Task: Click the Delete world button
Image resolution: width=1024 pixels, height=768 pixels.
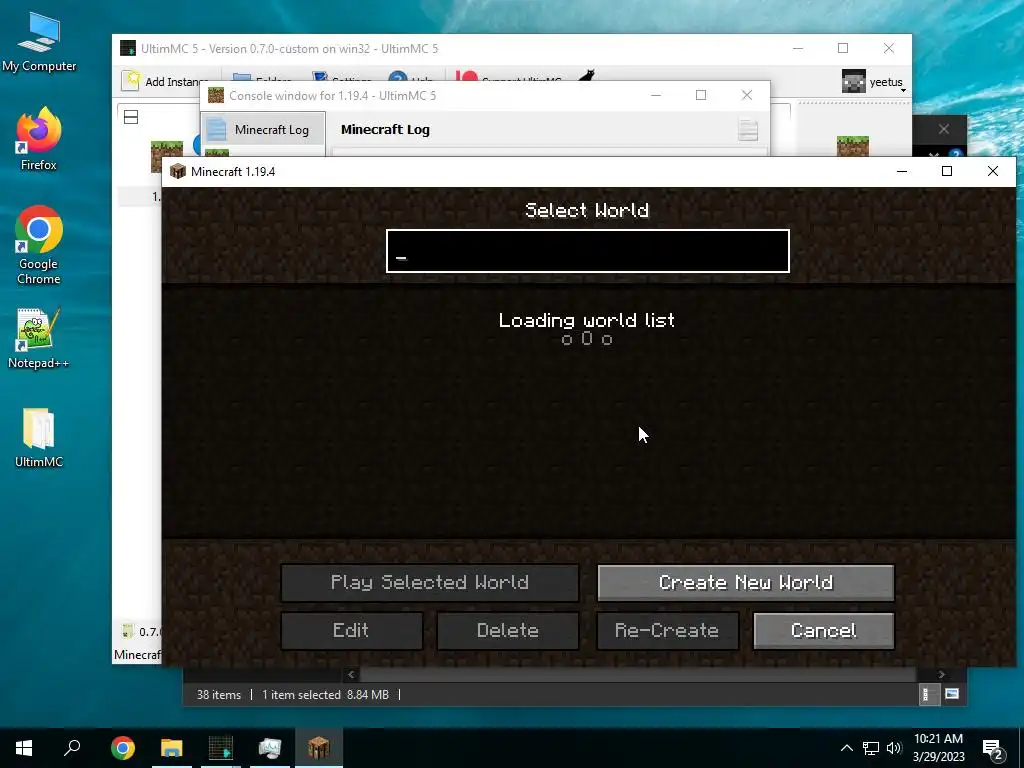Action: pyautogui.click(x=507, y=630)
